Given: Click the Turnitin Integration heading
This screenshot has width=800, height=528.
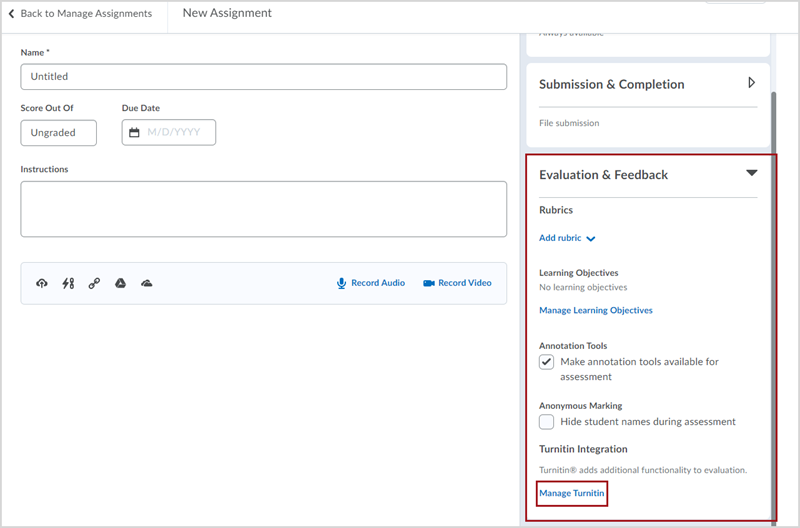Looking at the screenshot, I should point(583,449).
